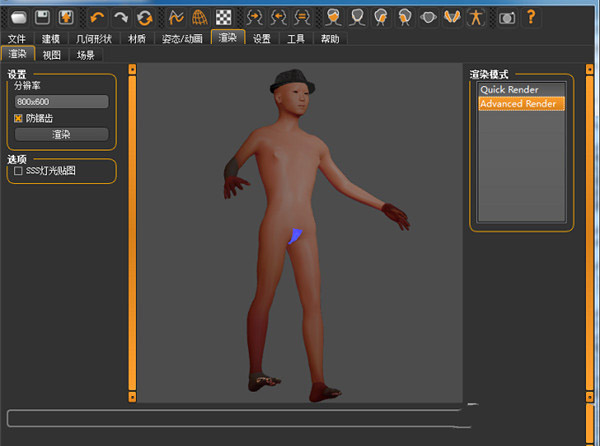
Task: Click the Save file icon
Action: tap(42, 17)
